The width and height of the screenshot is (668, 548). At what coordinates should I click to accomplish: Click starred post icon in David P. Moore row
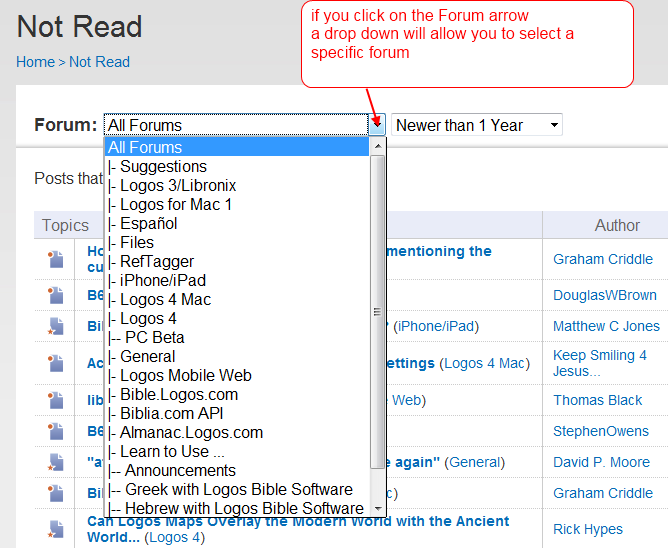coord(55,462)
